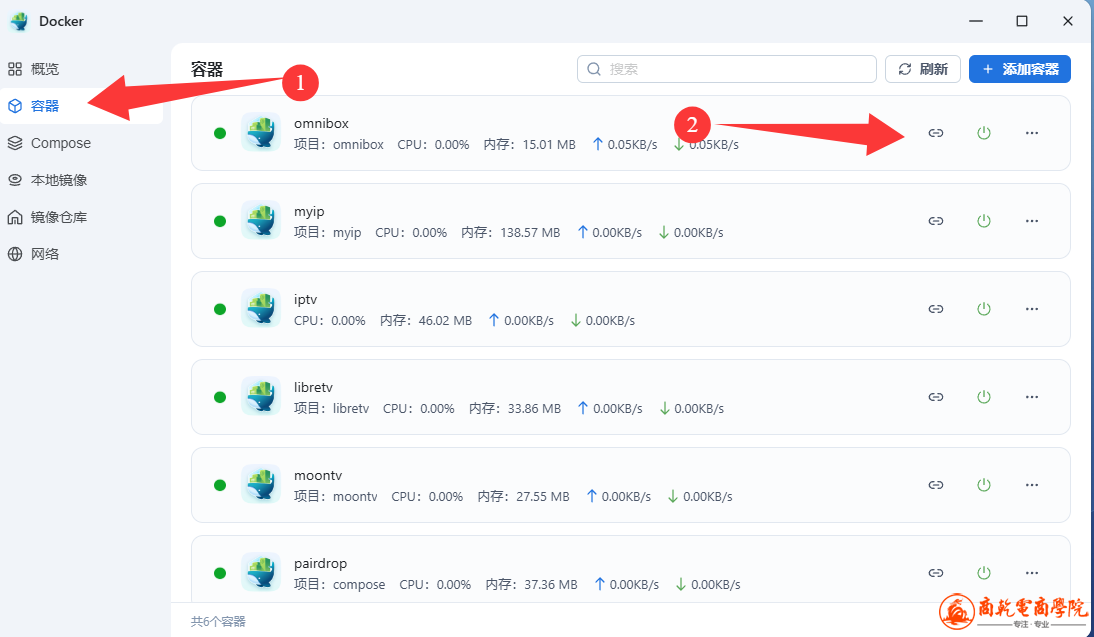Open more options menu for libretv

[x=1032, y=397]
